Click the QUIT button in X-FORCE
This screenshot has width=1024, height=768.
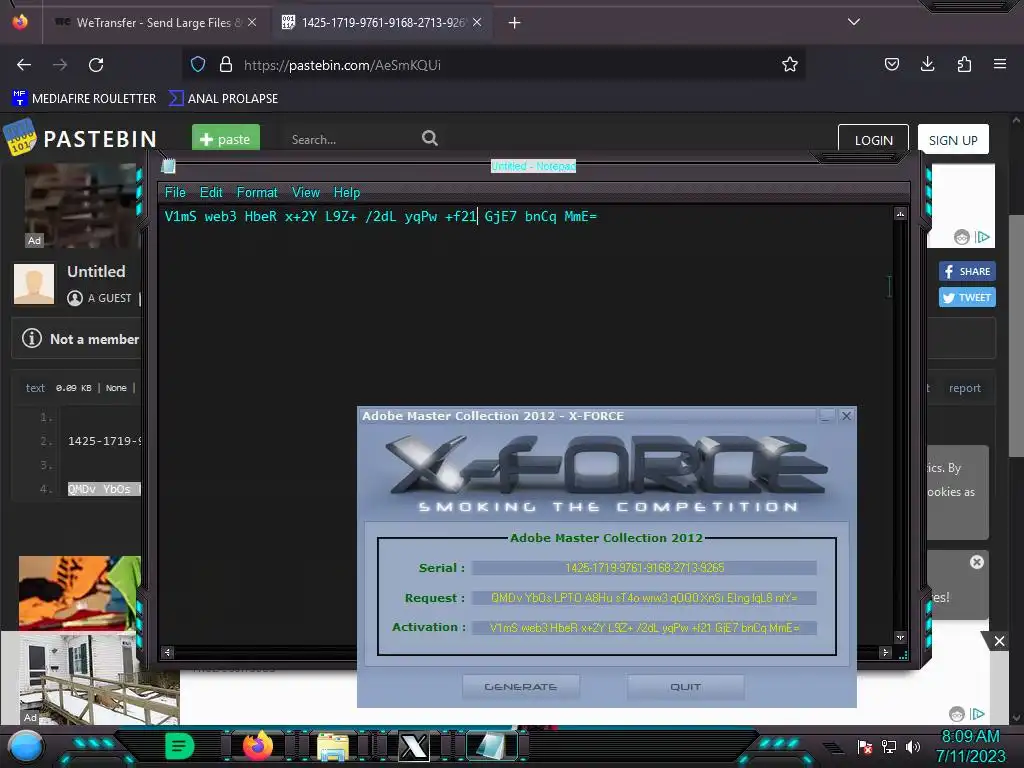685,687
